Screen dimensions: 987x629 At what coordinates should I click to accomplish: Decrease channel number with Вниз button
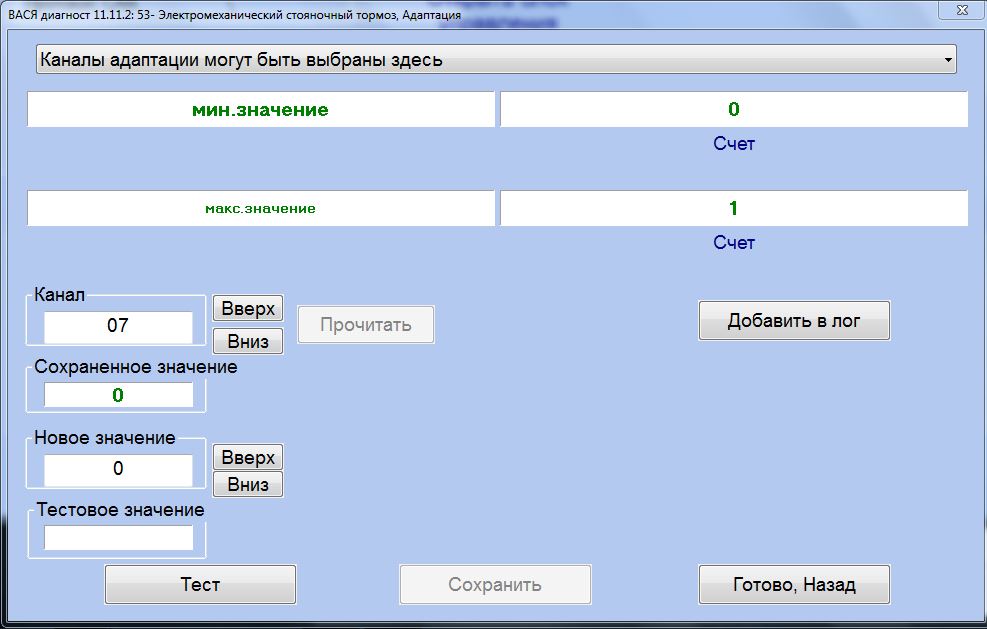coord(247,341)
